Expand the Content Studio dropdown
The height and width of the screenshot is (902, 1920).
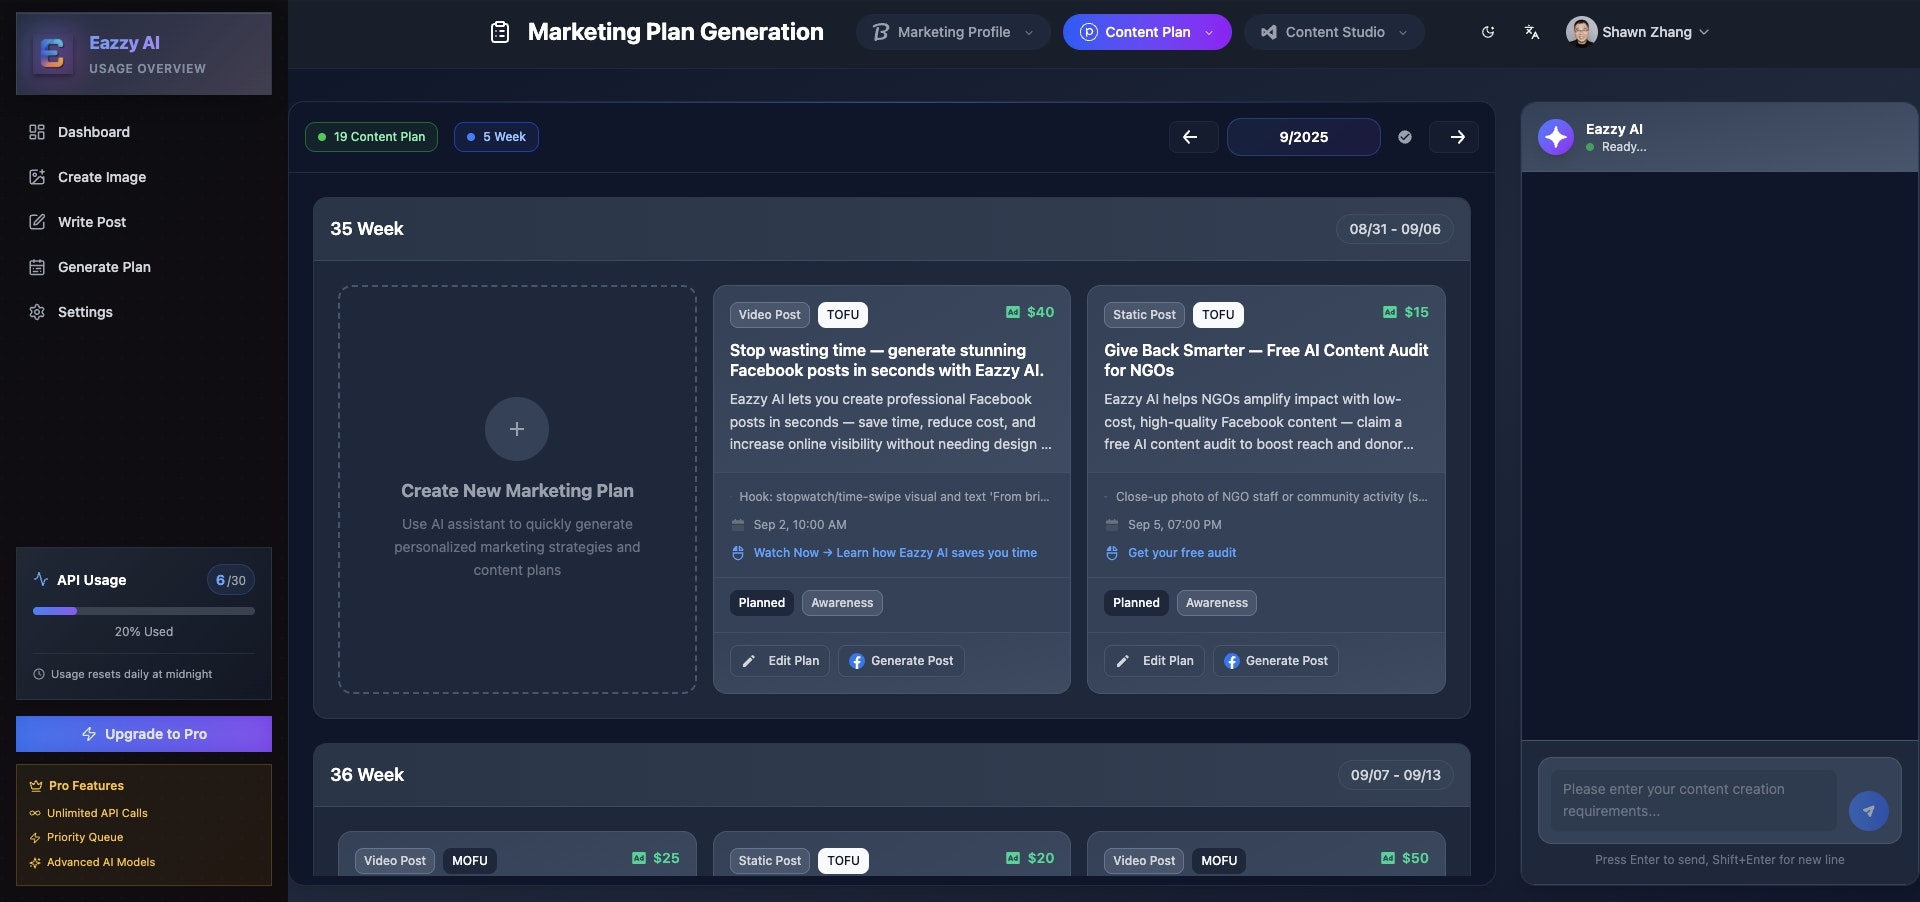1334,32
